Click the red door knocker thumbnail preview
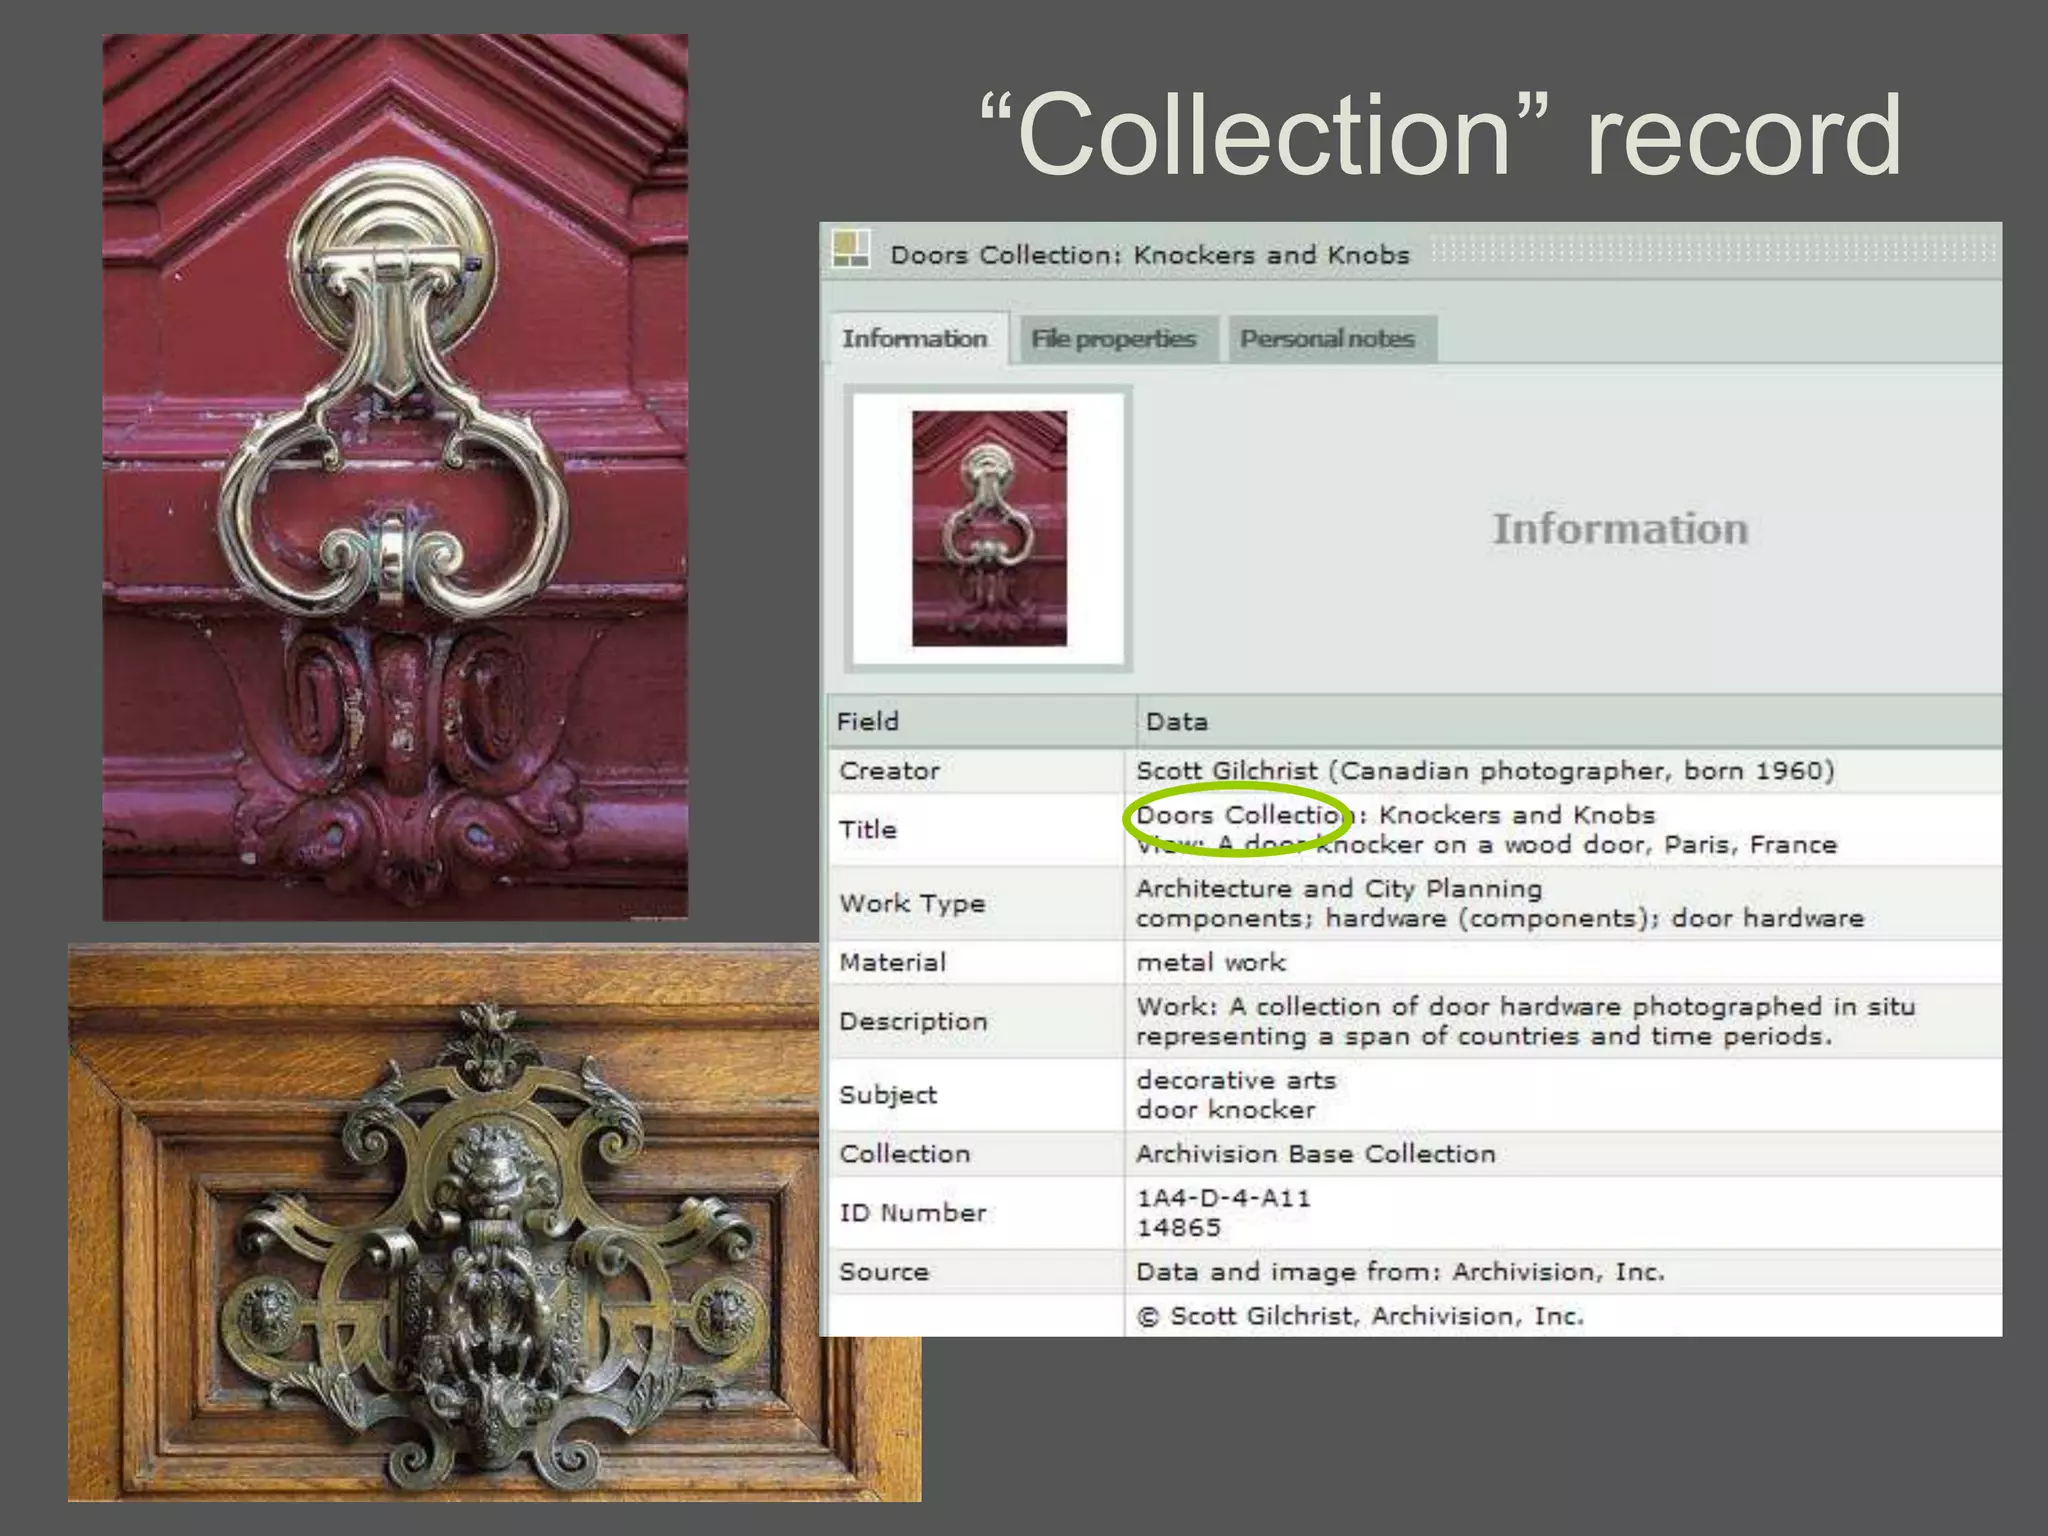The image size is (2048, 1536). (988, 528)
